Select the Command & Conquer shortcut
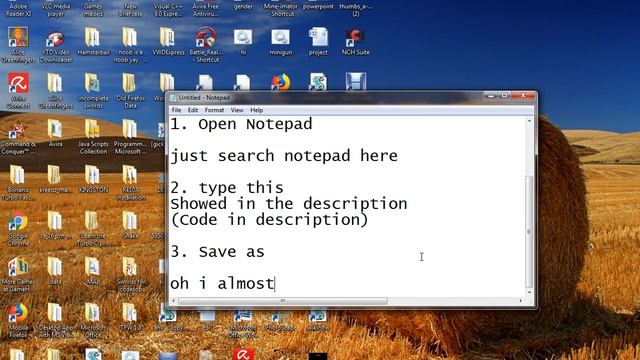The height and width of the screenshot is (360, 640). coord(18,137)
